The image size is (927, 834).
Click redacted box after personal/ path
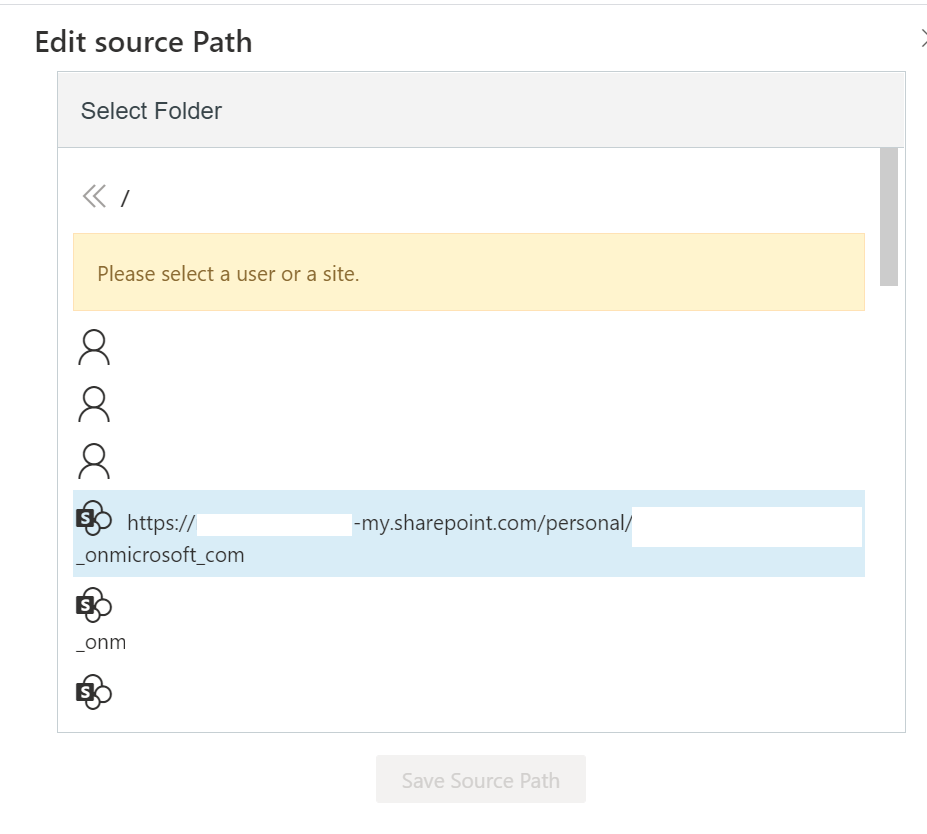coord(746,527)
